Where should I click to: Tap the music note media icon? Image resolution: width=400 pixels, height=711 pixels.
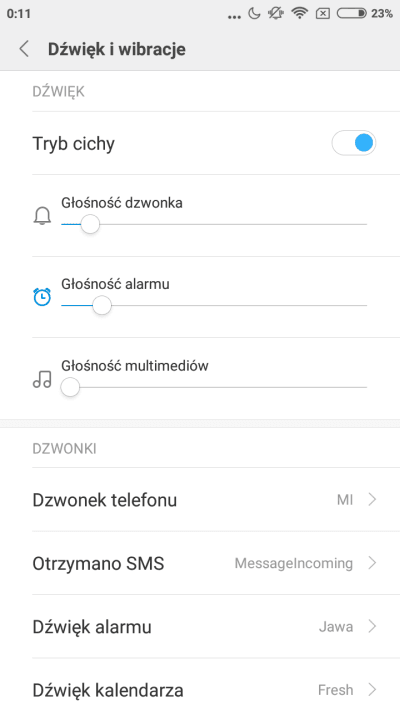(42, 379)
